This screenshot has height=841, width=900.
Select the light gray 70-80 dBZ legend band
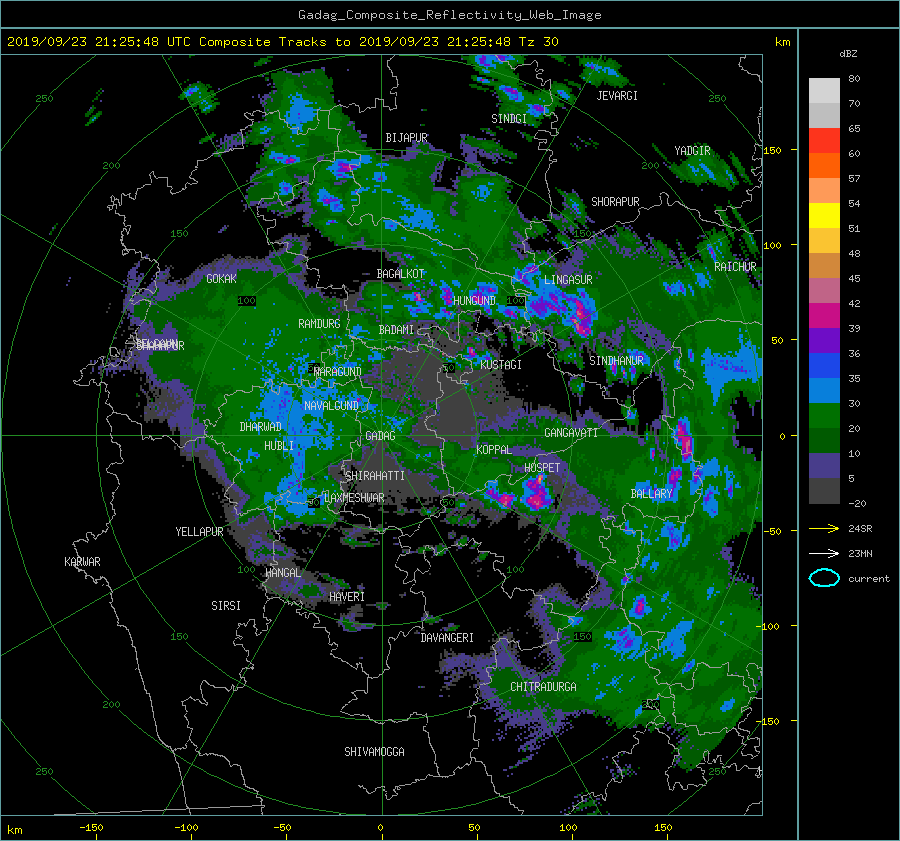[824, 91]
